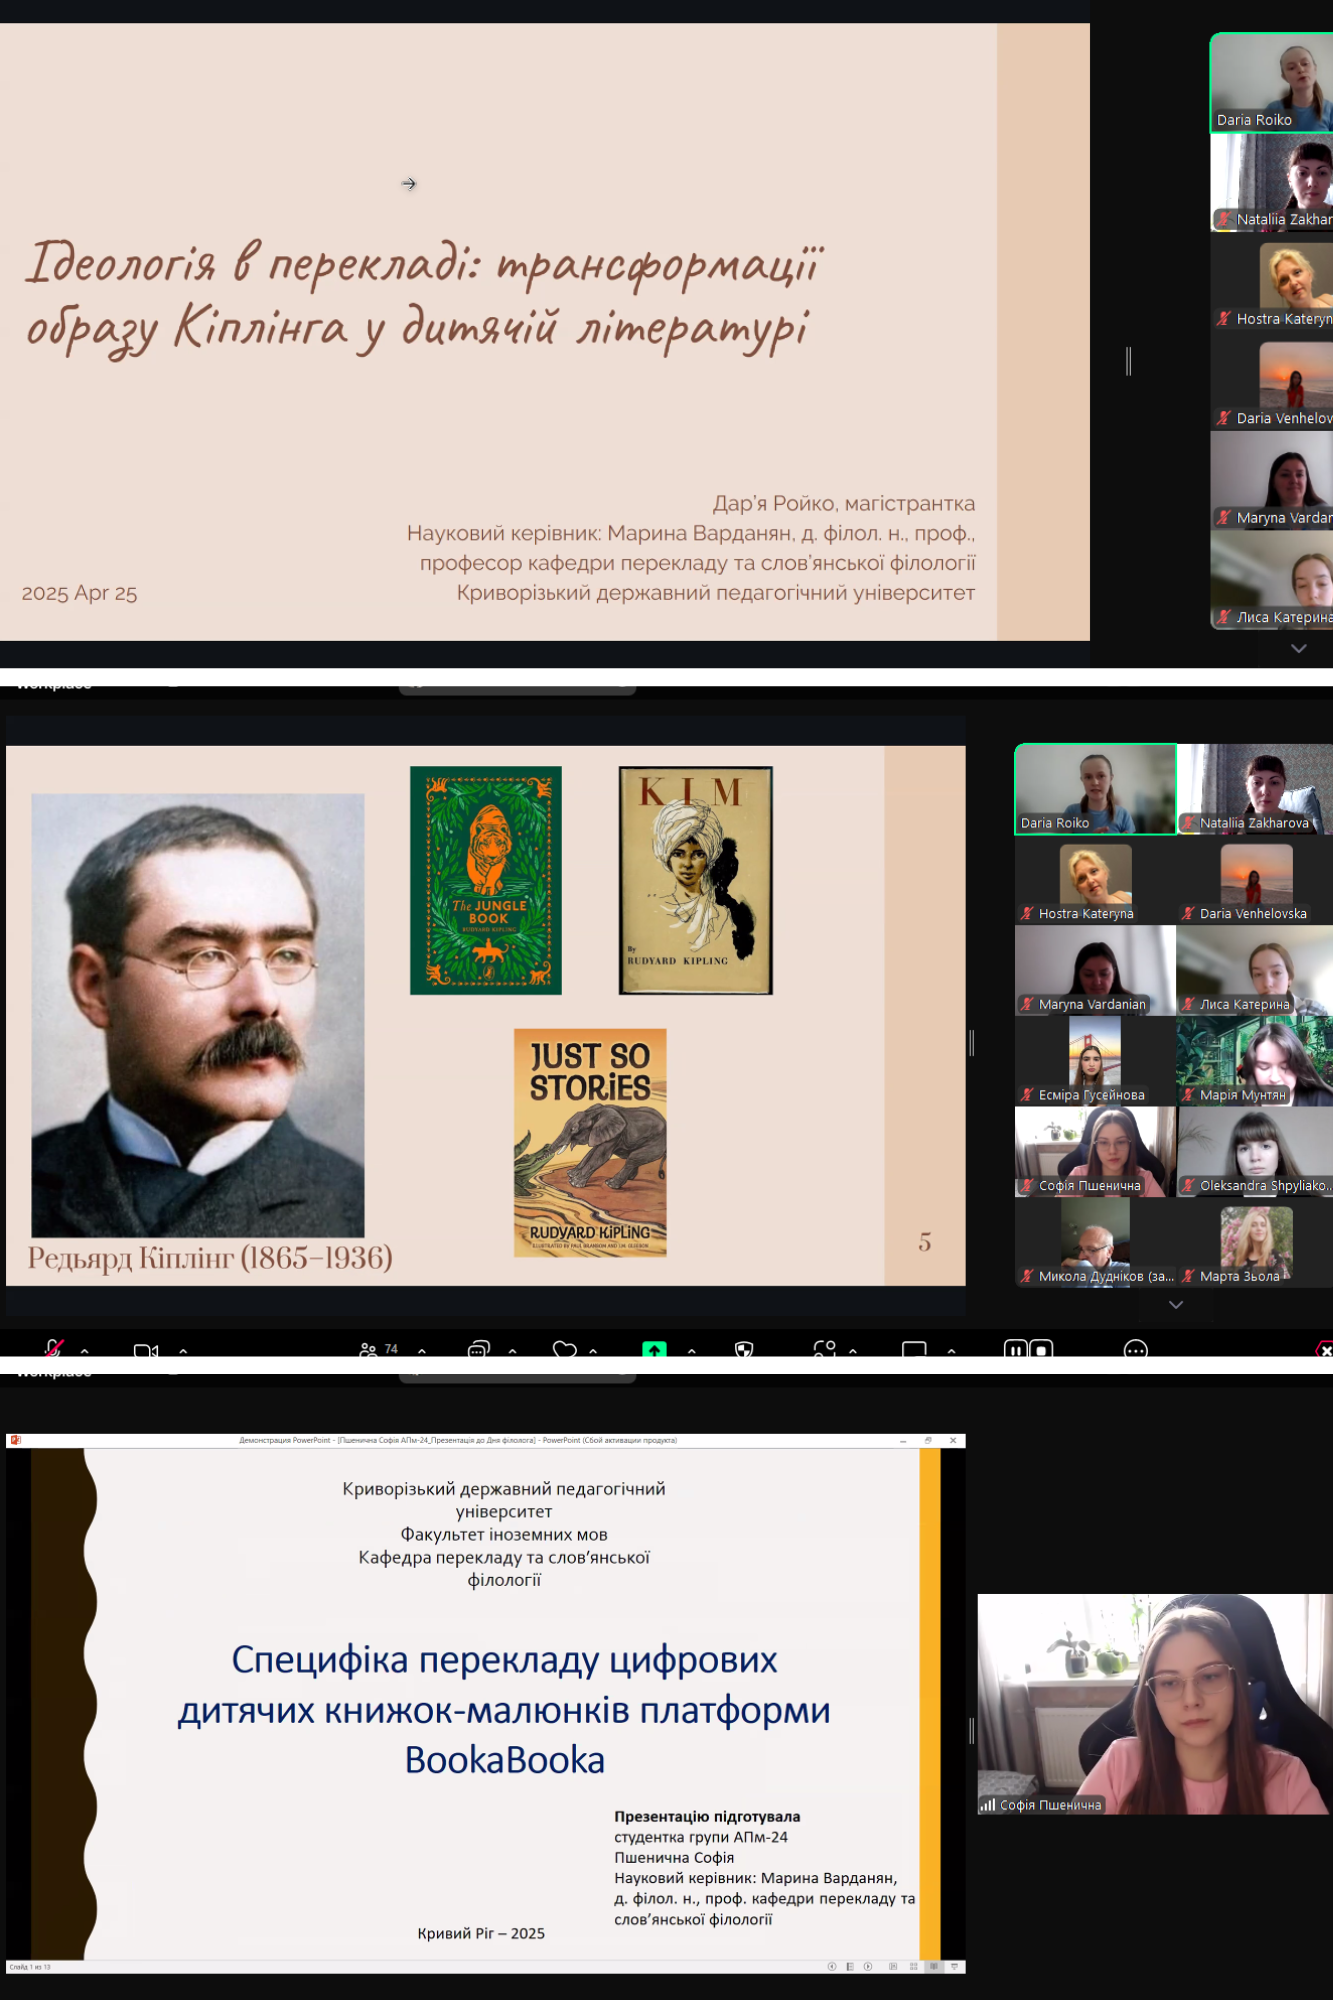Open the host security shield tools
Screen dimensions: 1333x2000
tap(743, 1349)
